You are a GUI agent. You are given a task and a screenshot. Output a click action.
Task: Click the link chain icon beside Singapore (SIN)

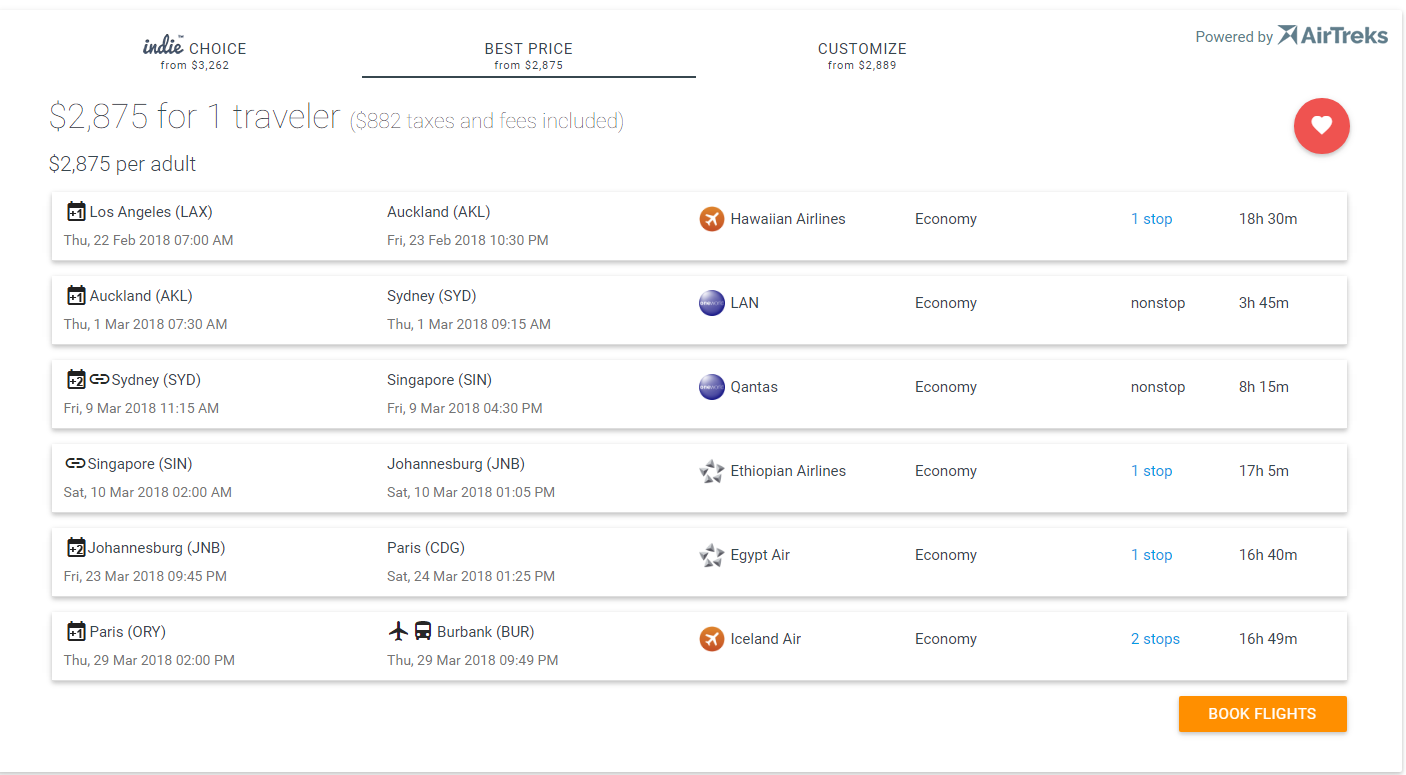click(75, 464)
